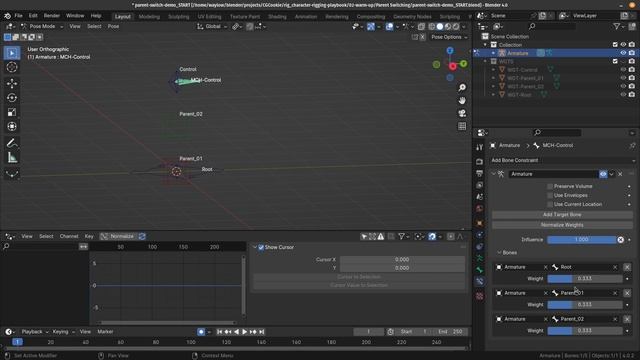
Task: Switch perspective/orthographic grid icon
Action: (462, 126)
